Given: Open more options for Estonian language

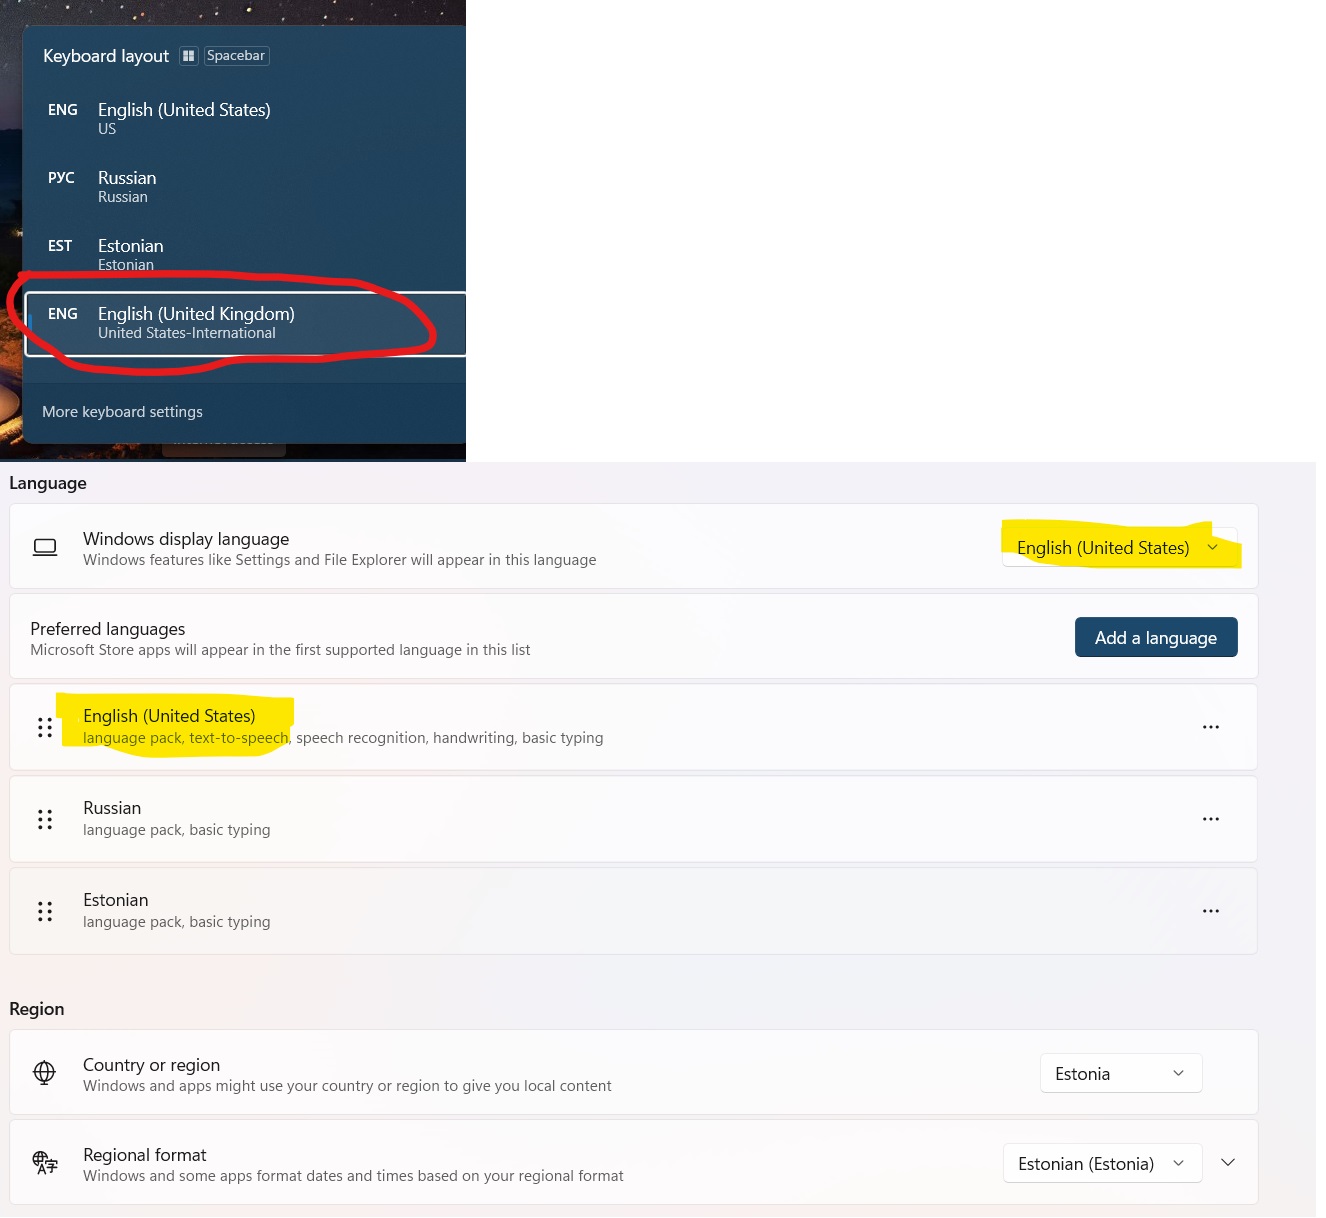Looking at the screenshot, I should (x=1210, y=911).
